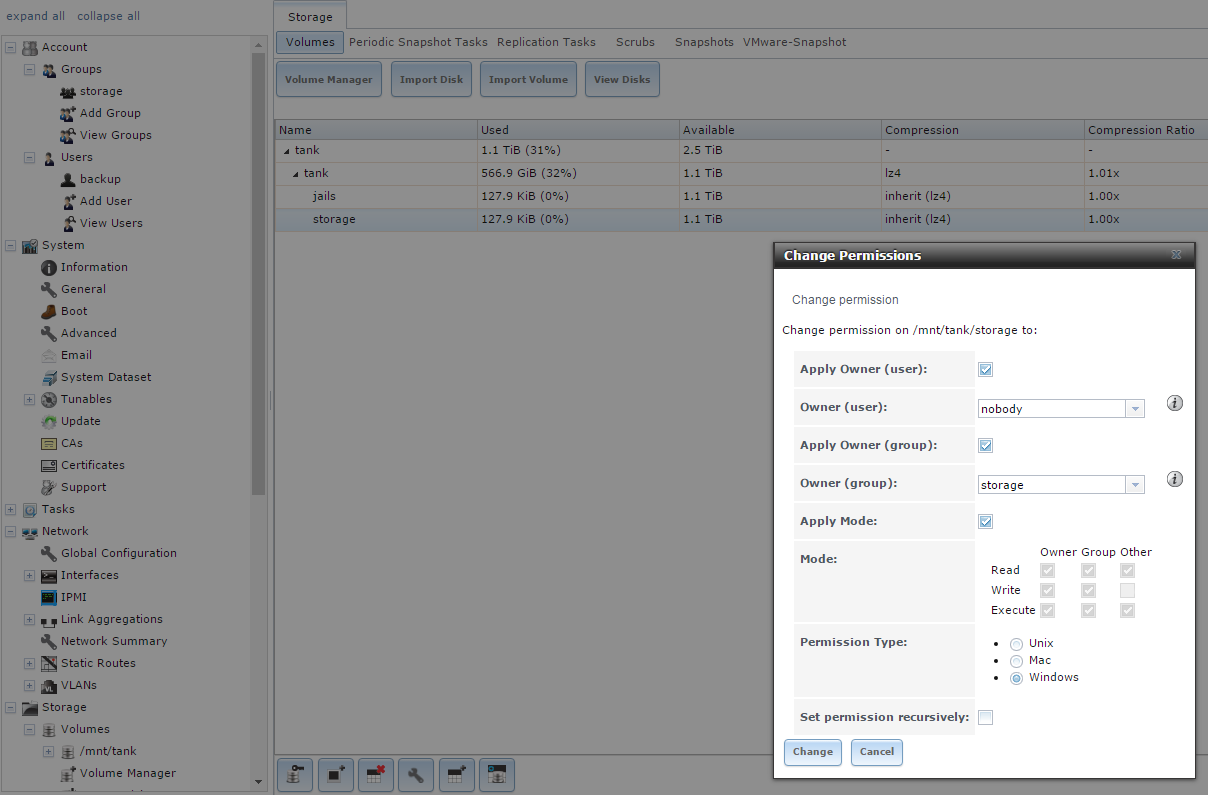This screenshot has height=795, width=1208.
Task: Click the Import Volume button
Action: click(x=528, y=79)
